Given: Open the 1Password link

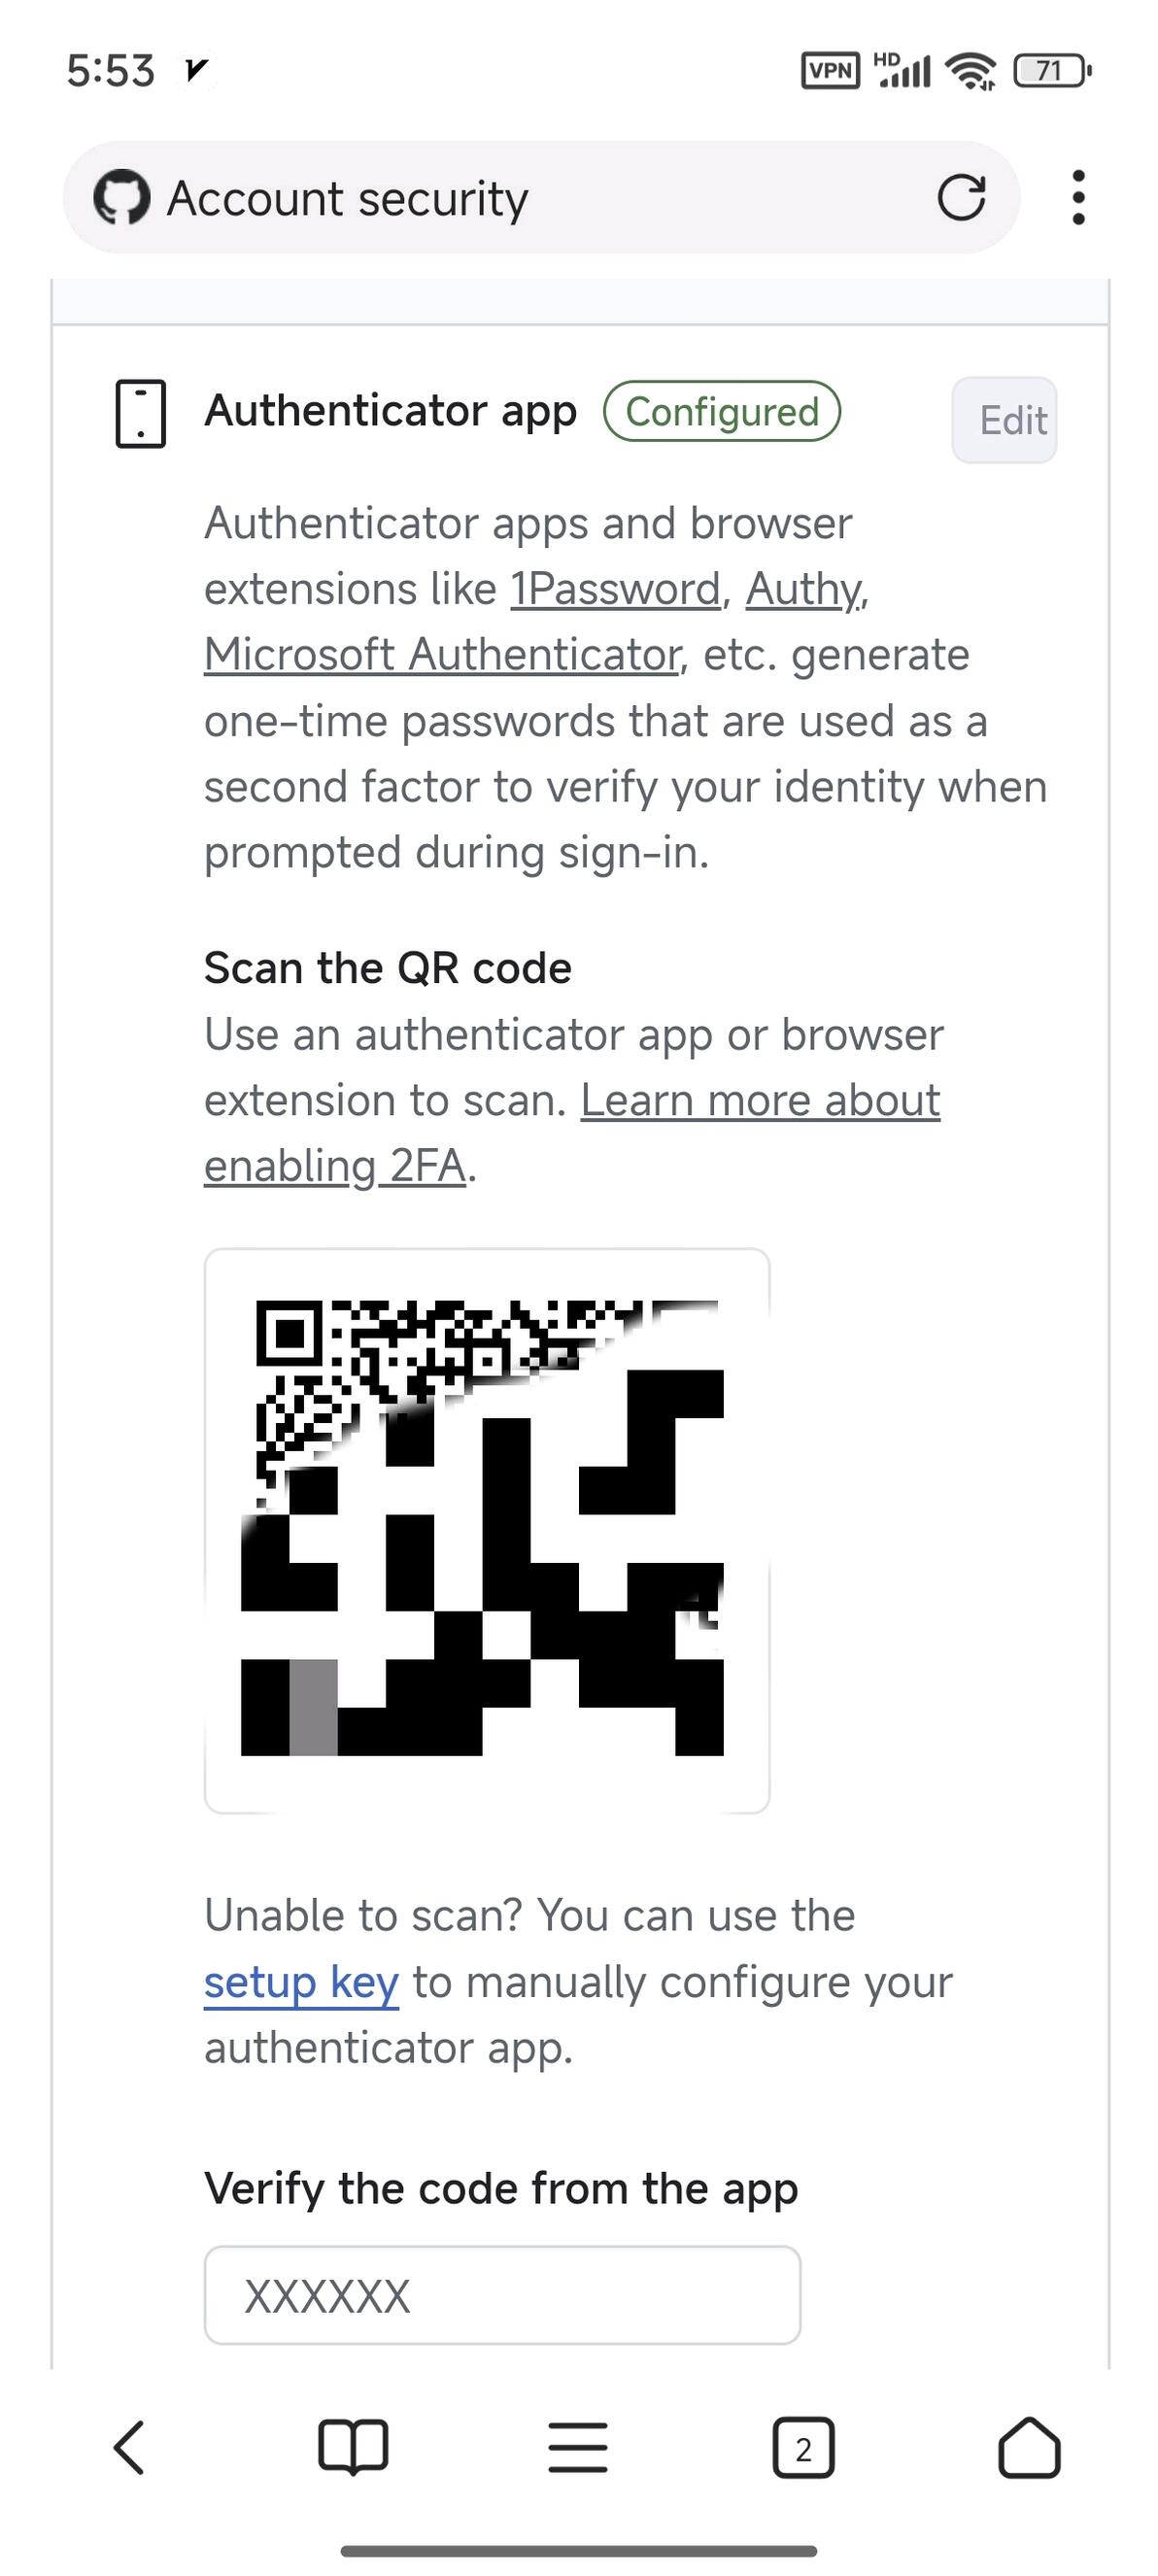Looking at the screenshot, I should 615,589.
